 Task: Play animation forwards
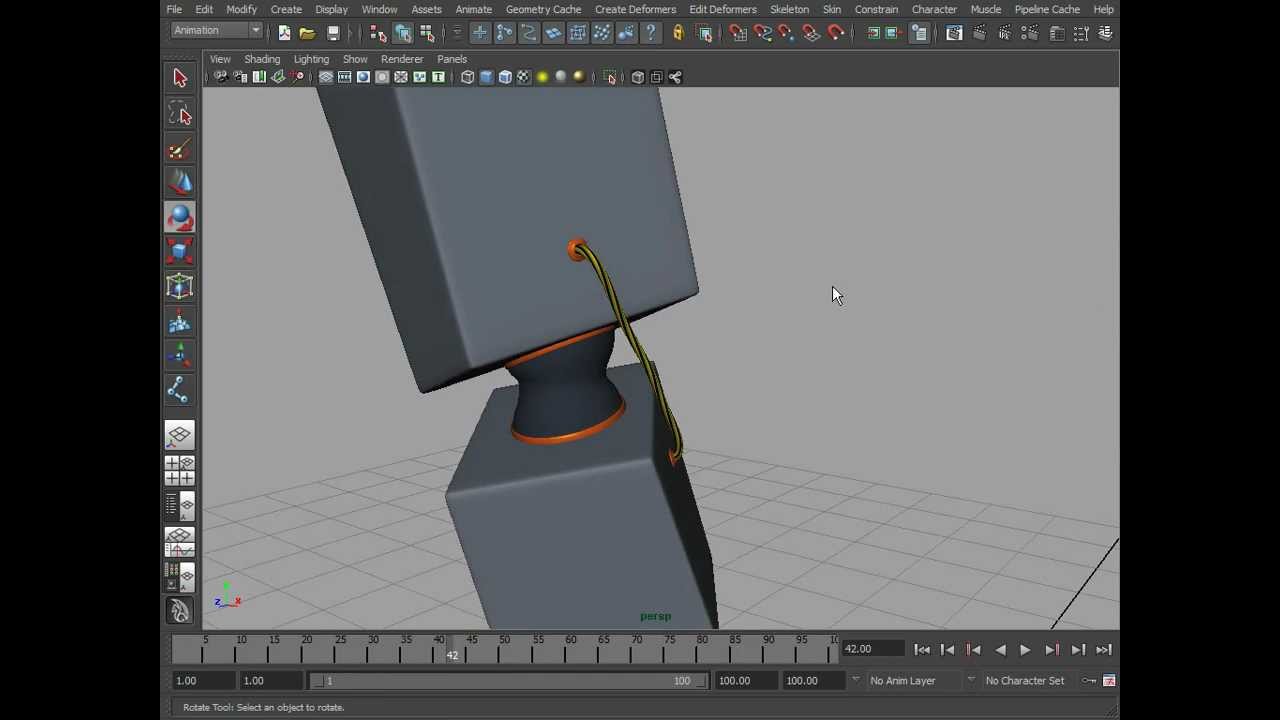click(x=1025, y=650)
